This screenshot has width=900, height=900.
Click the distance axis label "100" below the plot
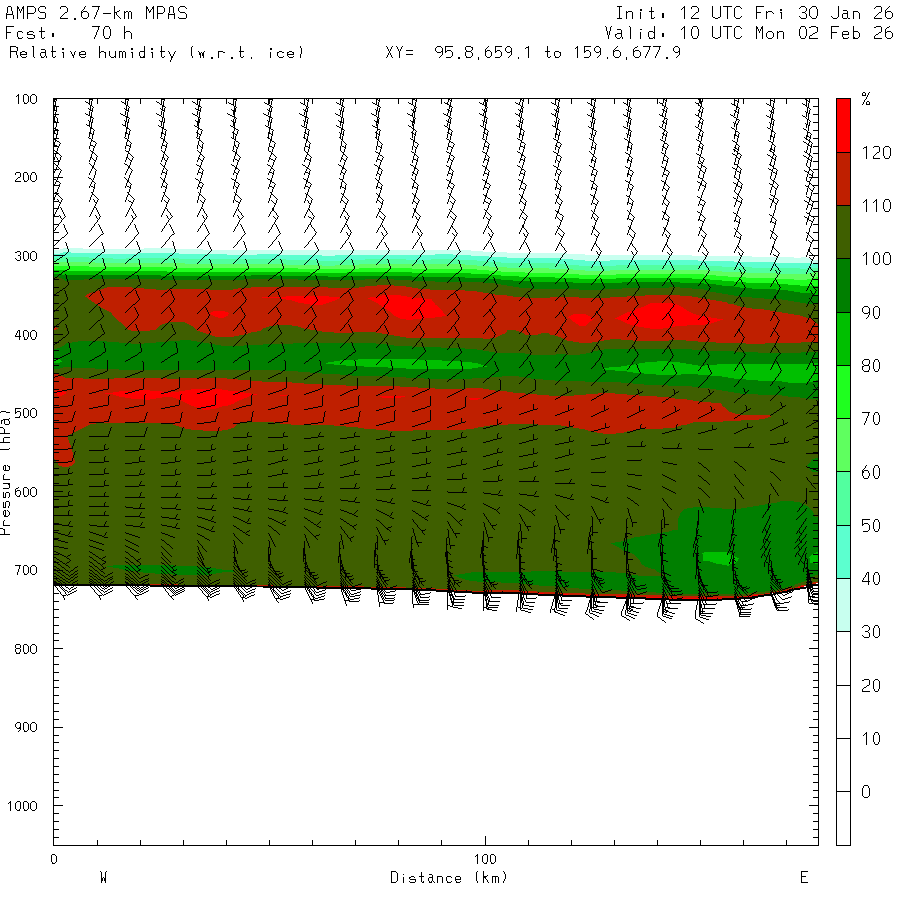(x=485, y=859)
